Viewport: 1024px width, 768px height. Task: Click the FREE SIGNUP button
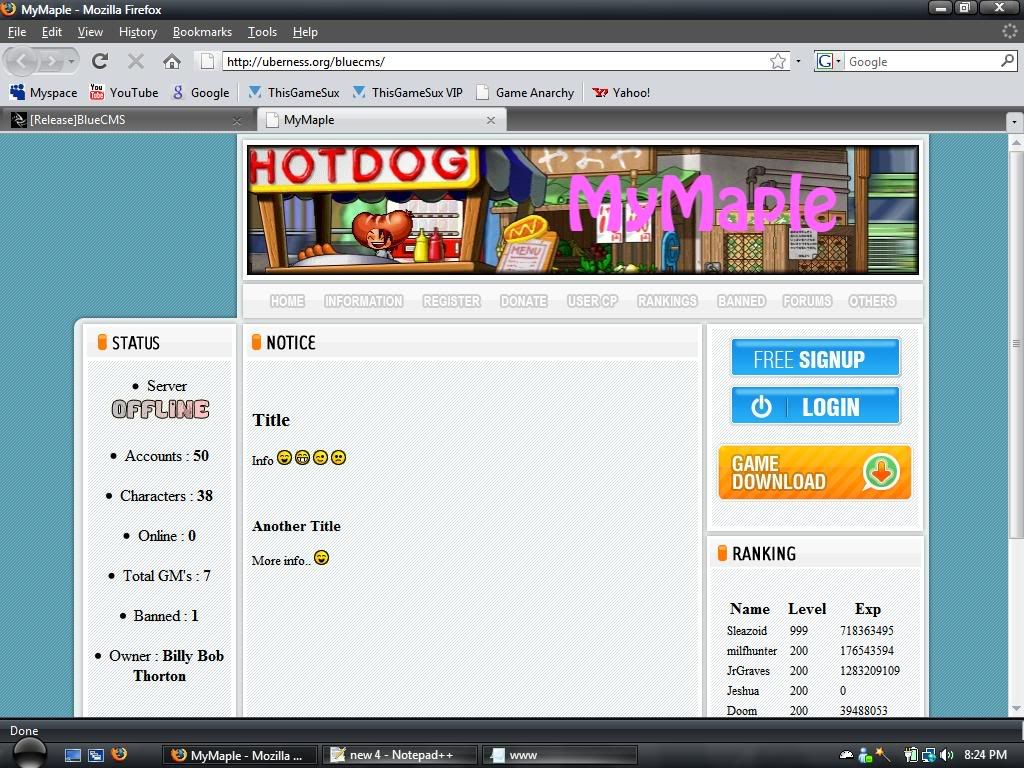pyautogui.click(x=815, y=357)
